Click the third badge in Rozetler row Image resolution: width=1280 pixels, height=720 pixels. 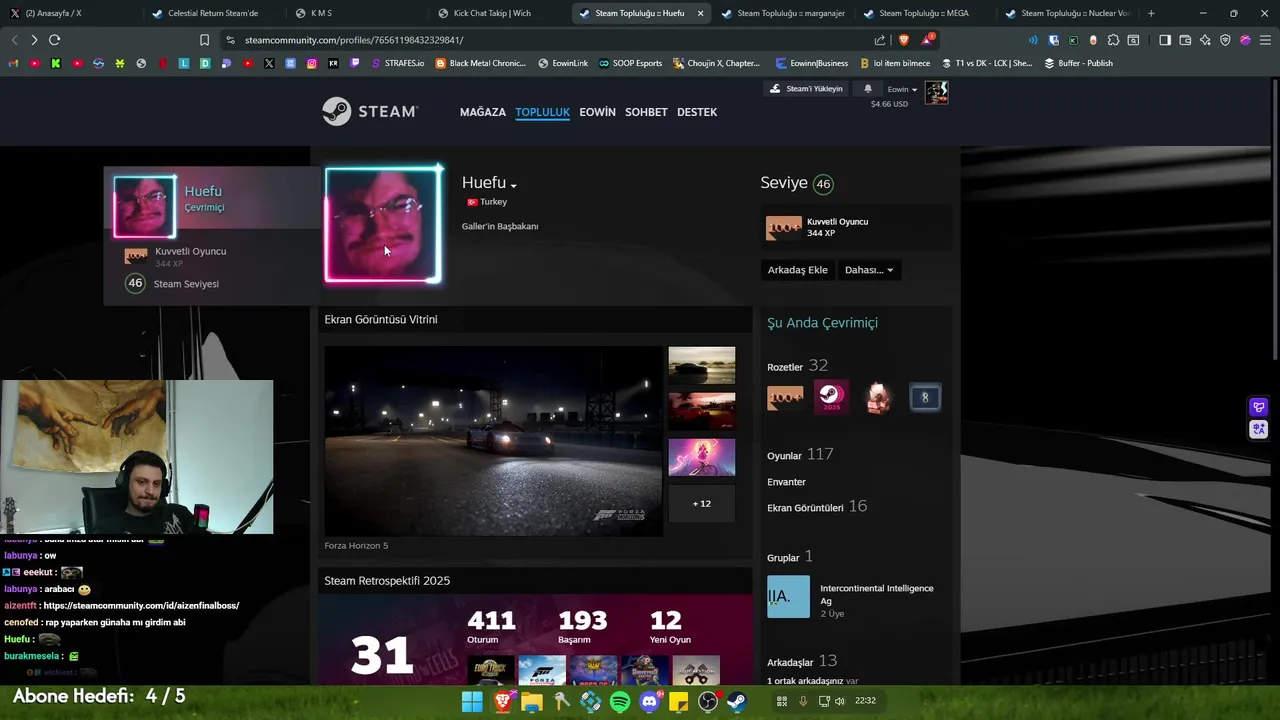coord(878,397)
